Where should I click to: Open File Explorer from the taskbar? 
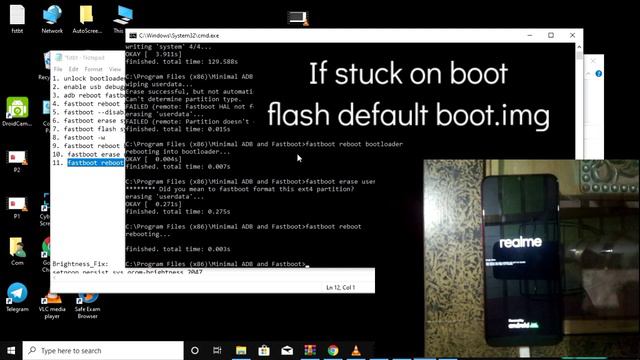[241, 351]
